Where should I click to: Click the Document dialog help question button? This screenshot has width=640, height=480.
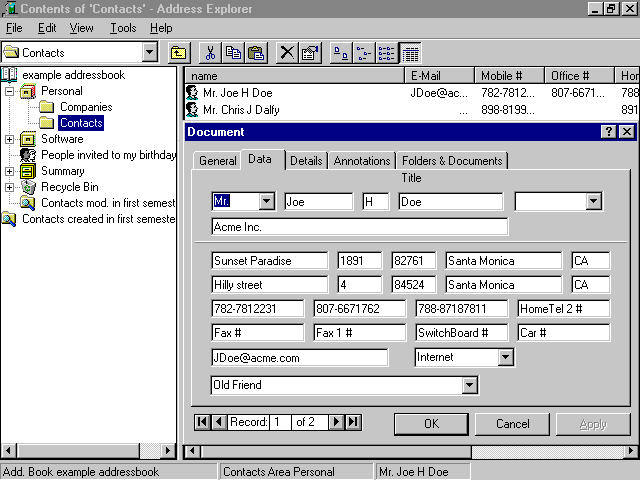609,132
